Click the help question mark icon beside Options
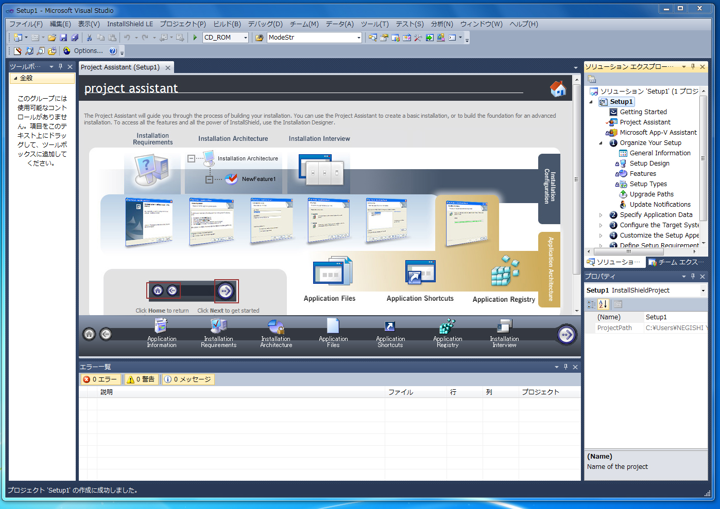The image size is (720, 509). point(112,51)
